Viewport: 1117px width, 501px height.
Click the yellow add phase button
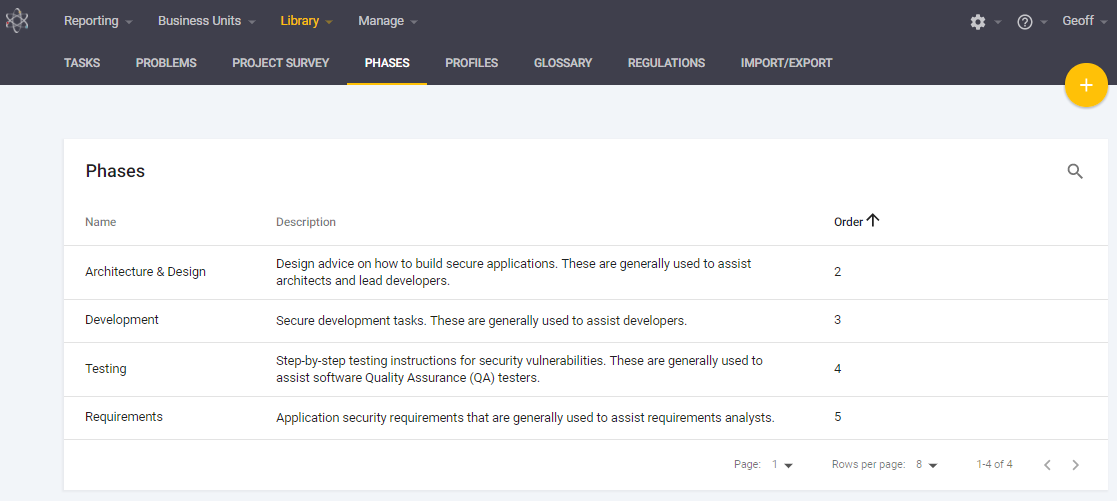point(1086,86)
